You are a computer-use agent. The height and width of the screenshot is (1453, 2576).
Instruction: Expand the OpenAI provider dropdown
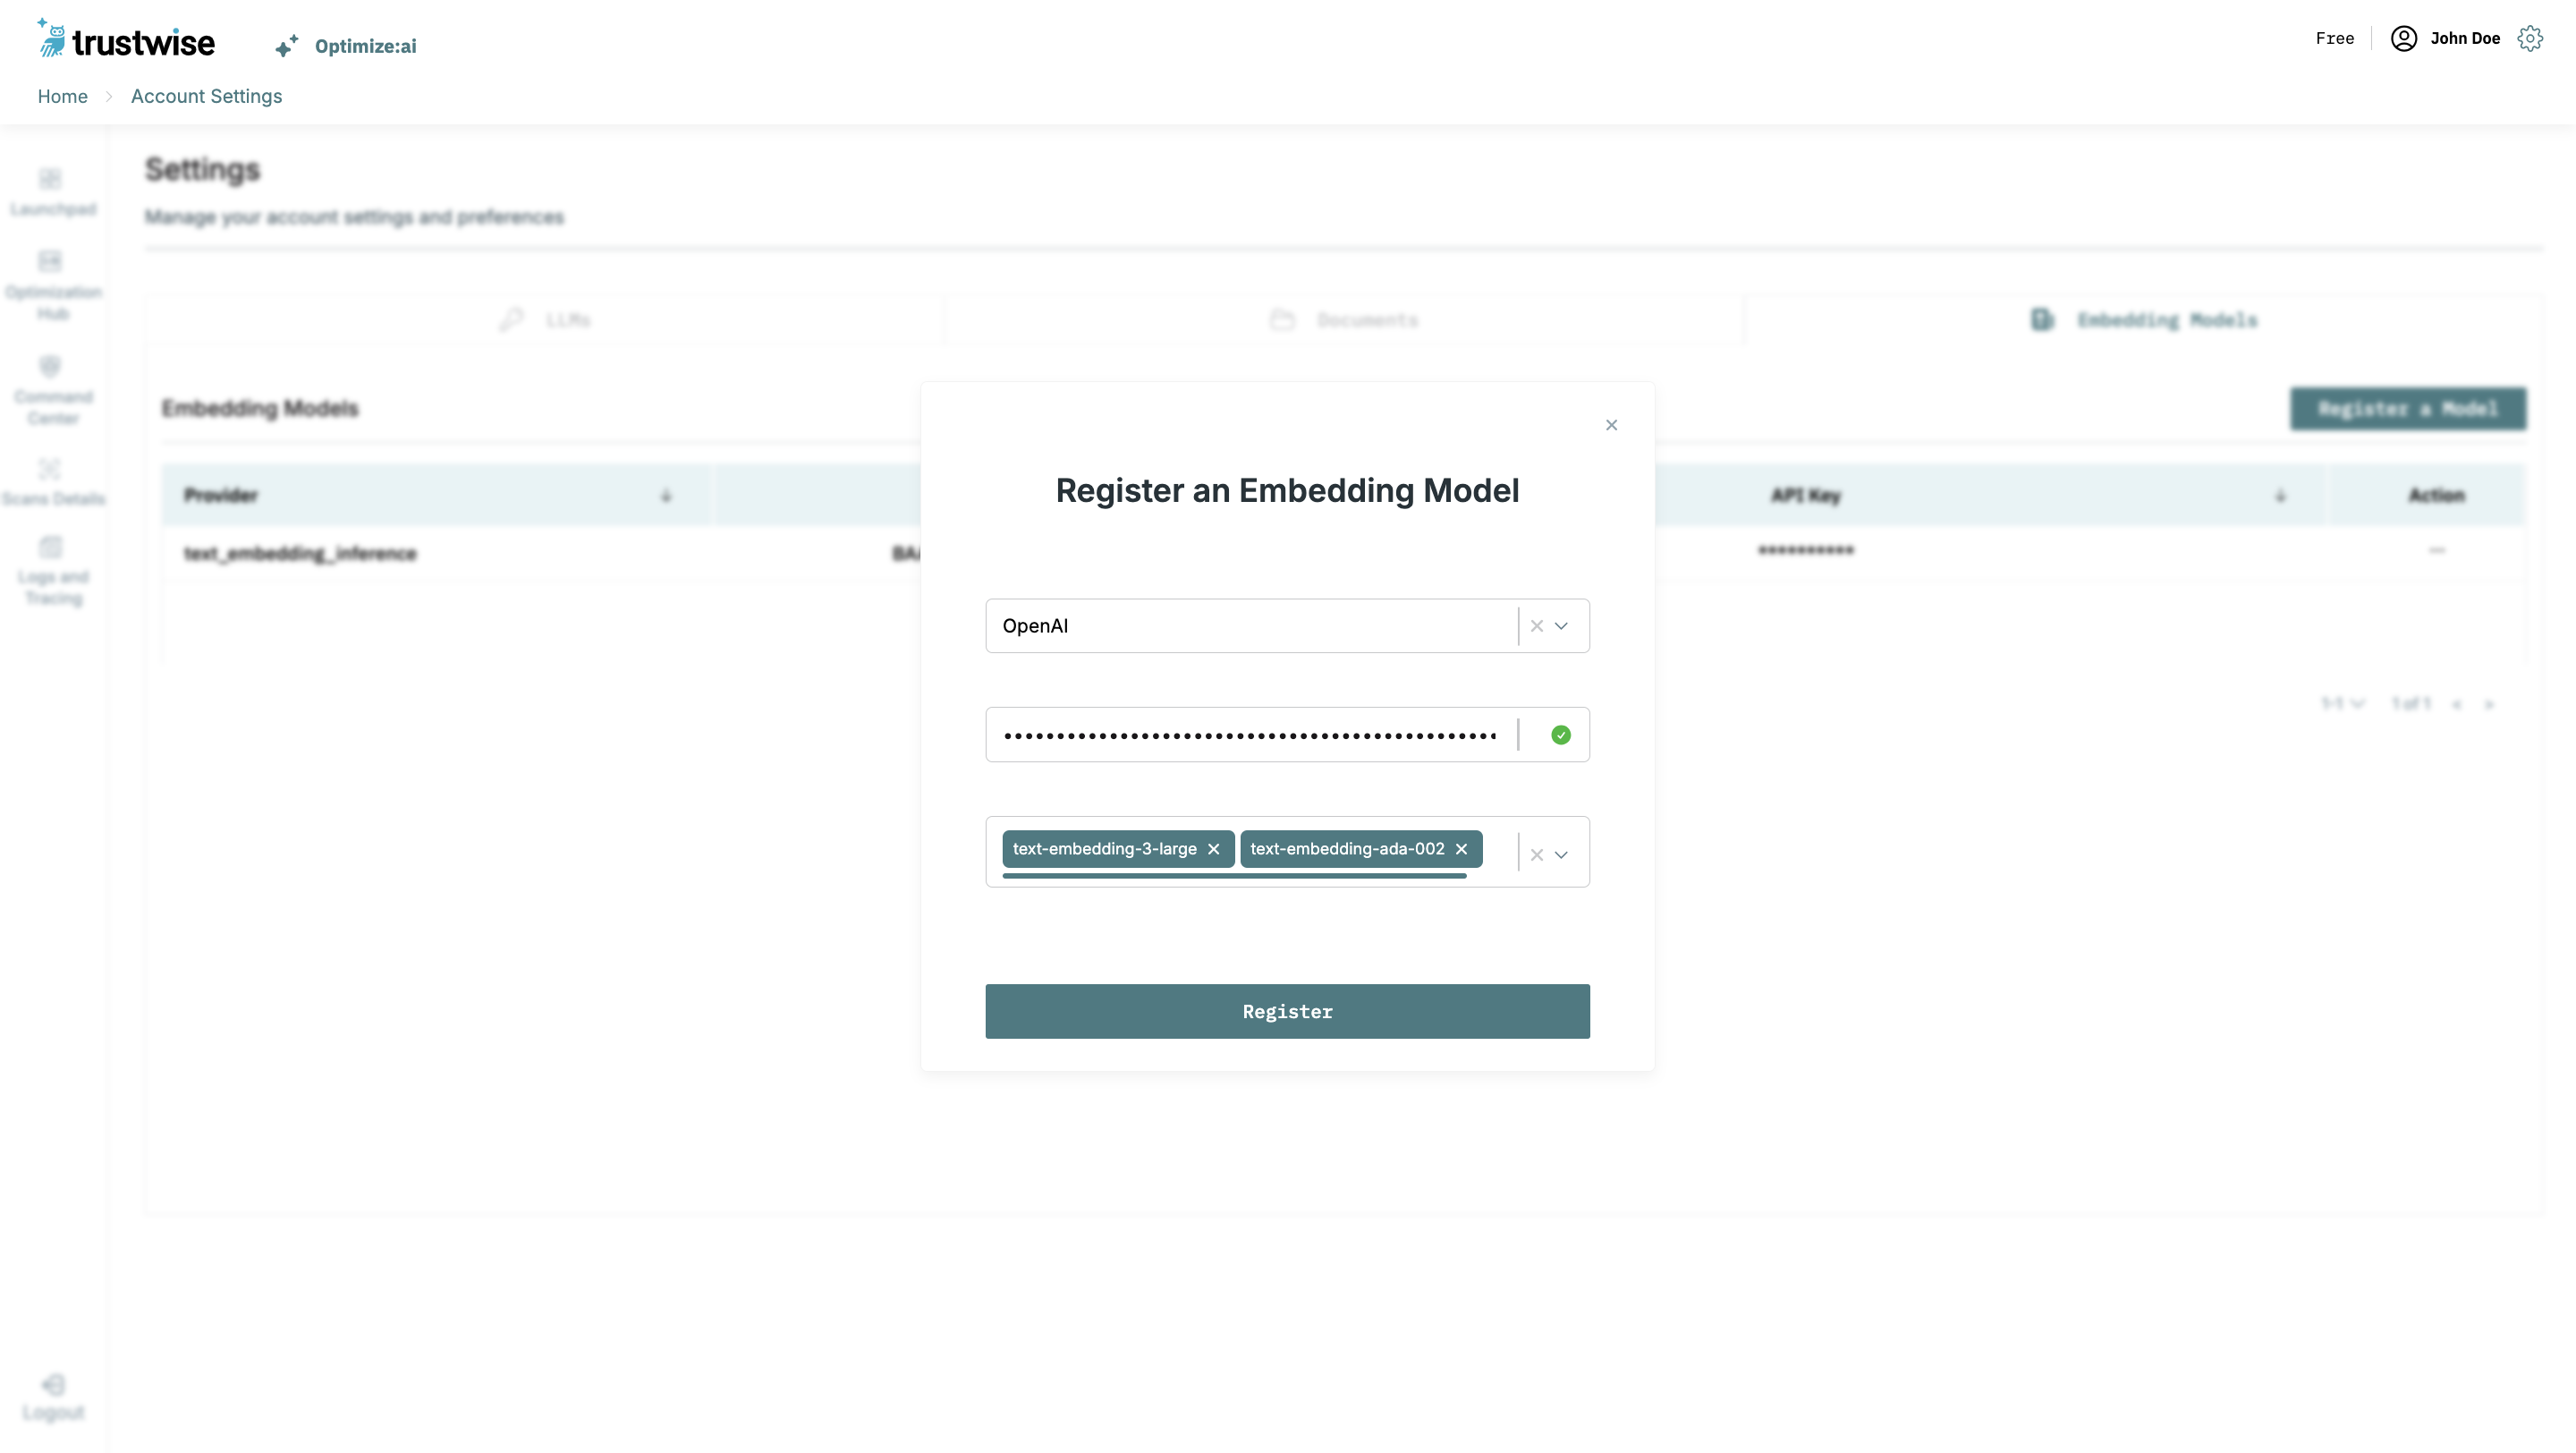(1561, 626)
